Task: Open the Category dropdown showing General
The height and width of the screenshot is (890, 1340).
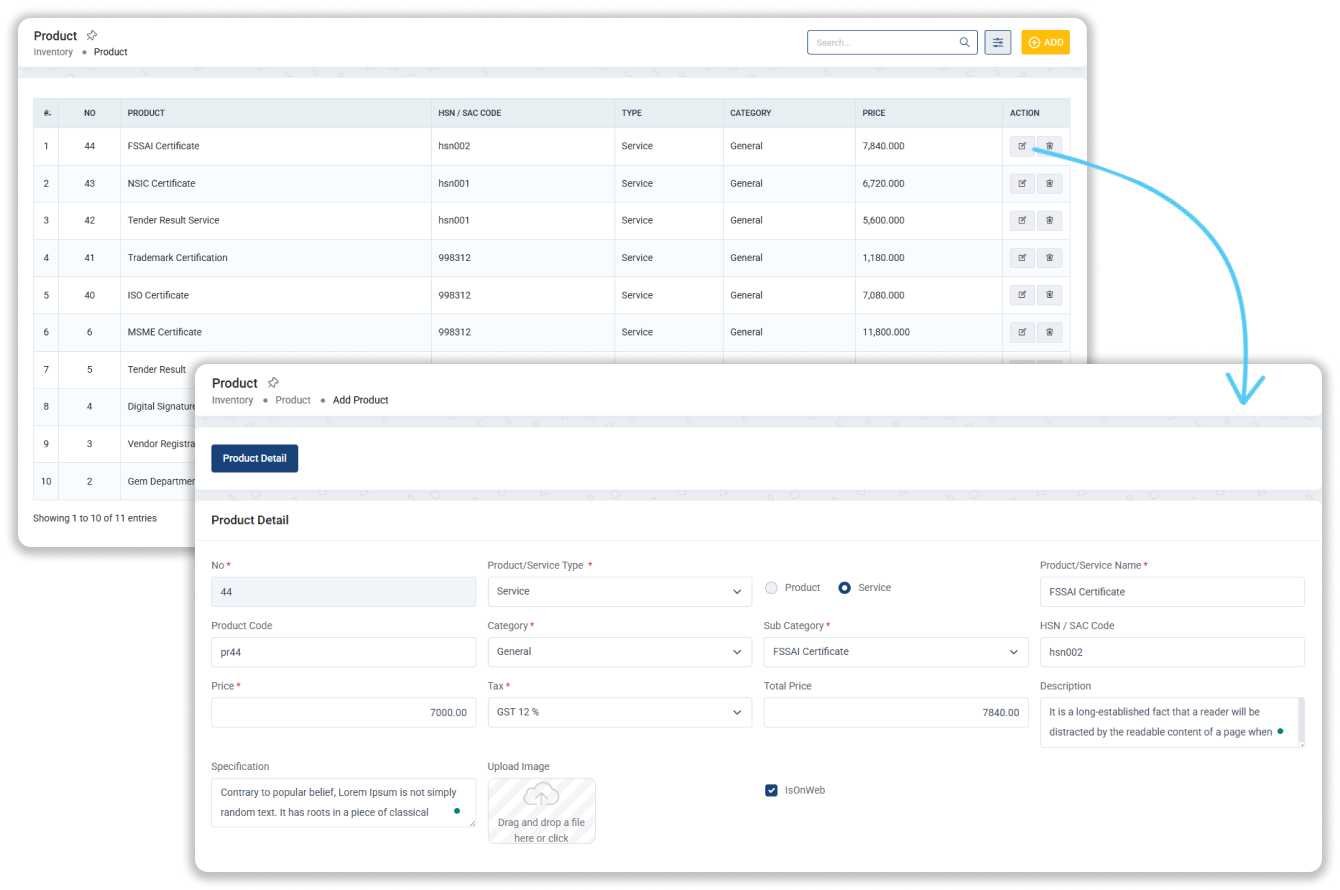Action: click(619, 652)
